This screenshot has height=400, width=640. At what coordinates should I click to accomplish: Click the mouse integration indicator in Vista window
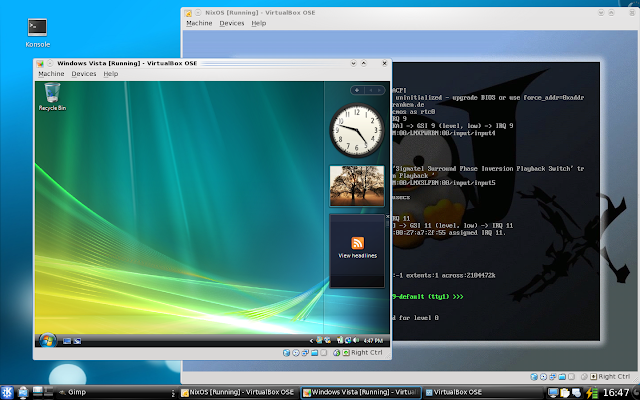pos(336,353)
